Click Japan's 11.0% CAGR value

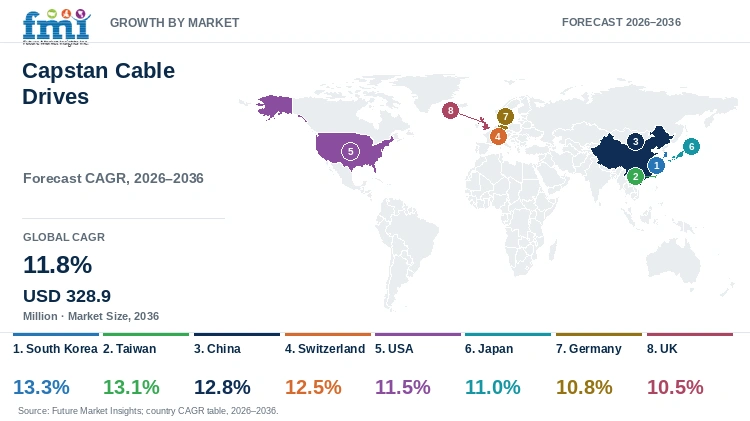pyautogui.click(x=493, y=387)
